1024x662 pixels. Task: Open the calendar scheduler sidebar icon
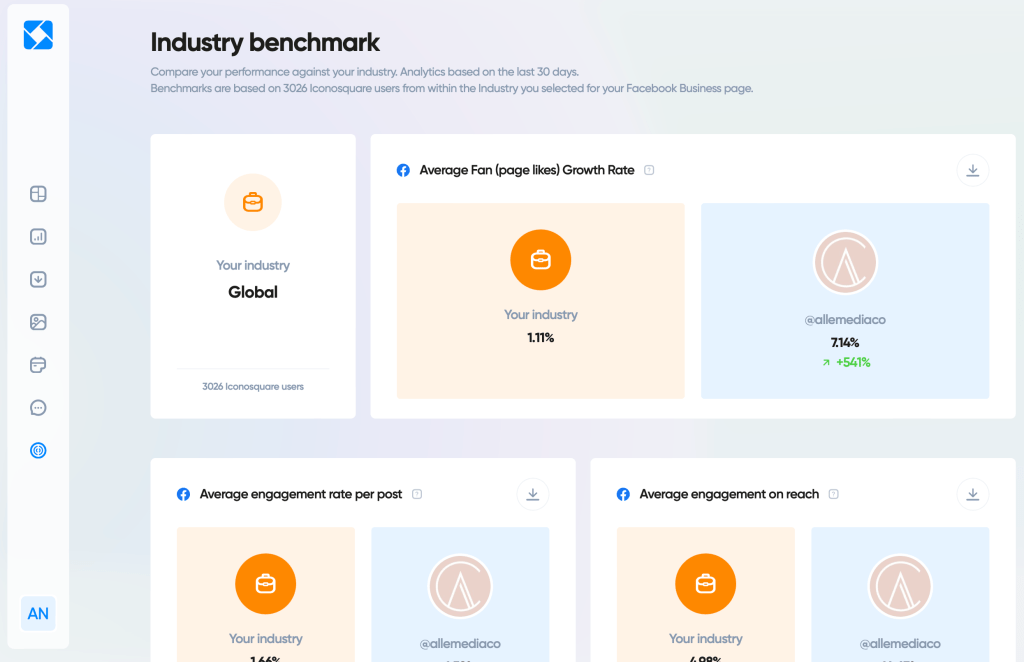[38, 365]
